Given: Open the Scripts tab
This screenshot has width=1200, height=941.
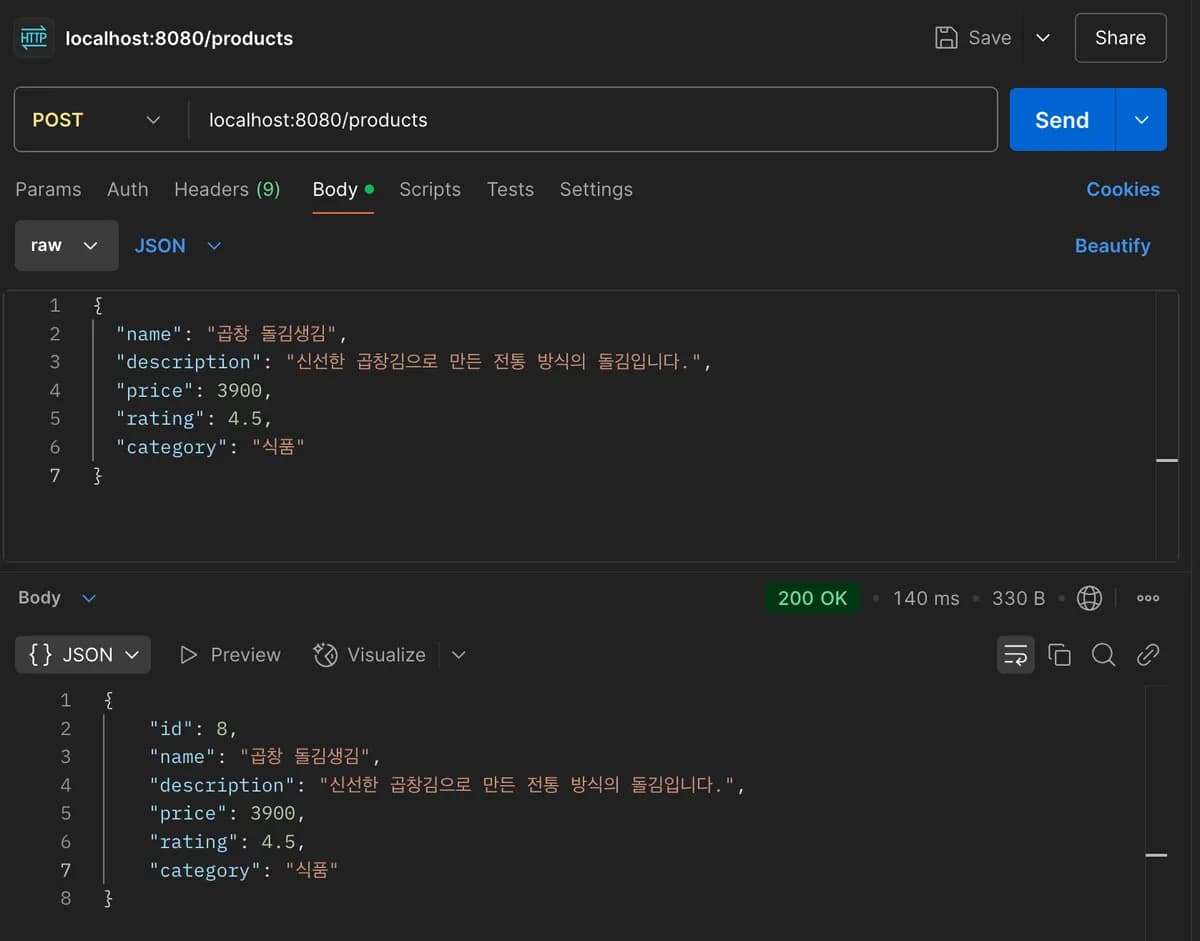Looking at the screenshot, I should click(x=430, y=189).
